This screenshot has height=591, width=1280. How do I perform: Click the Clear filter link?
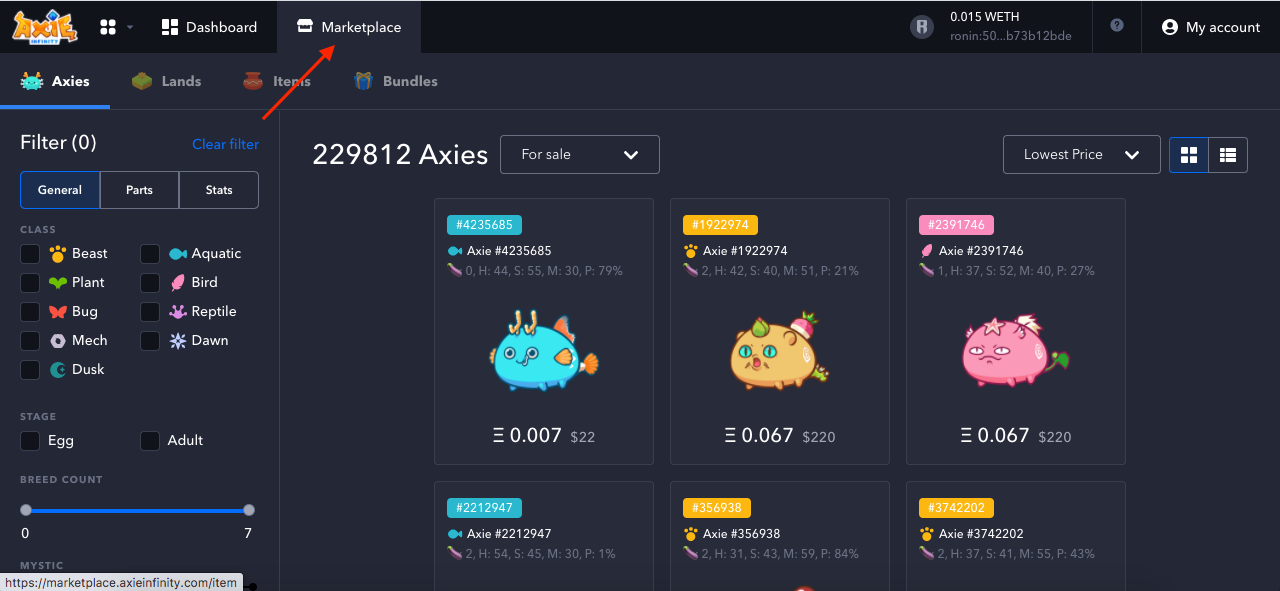coord(225,143)
